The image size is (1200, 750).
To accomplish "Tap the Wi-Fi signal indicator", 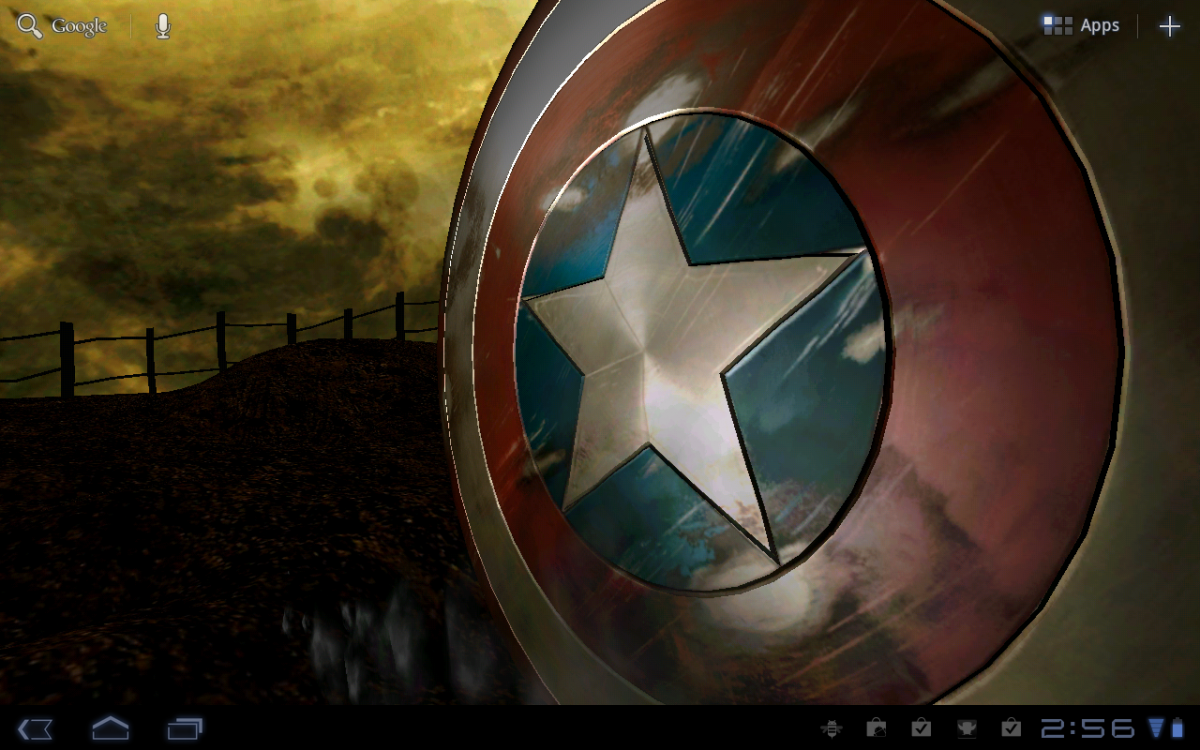I will 1157,728.
